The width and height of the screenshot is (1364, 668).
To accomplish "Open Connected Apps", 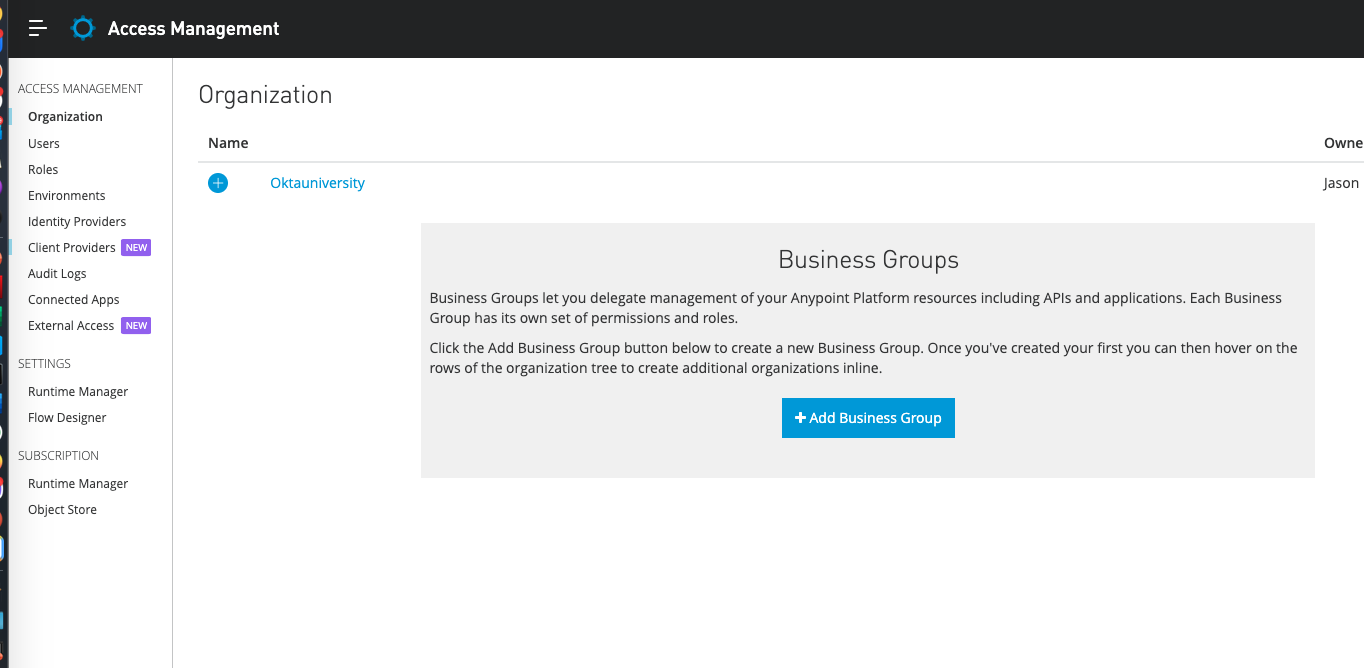I will [73, 299].
